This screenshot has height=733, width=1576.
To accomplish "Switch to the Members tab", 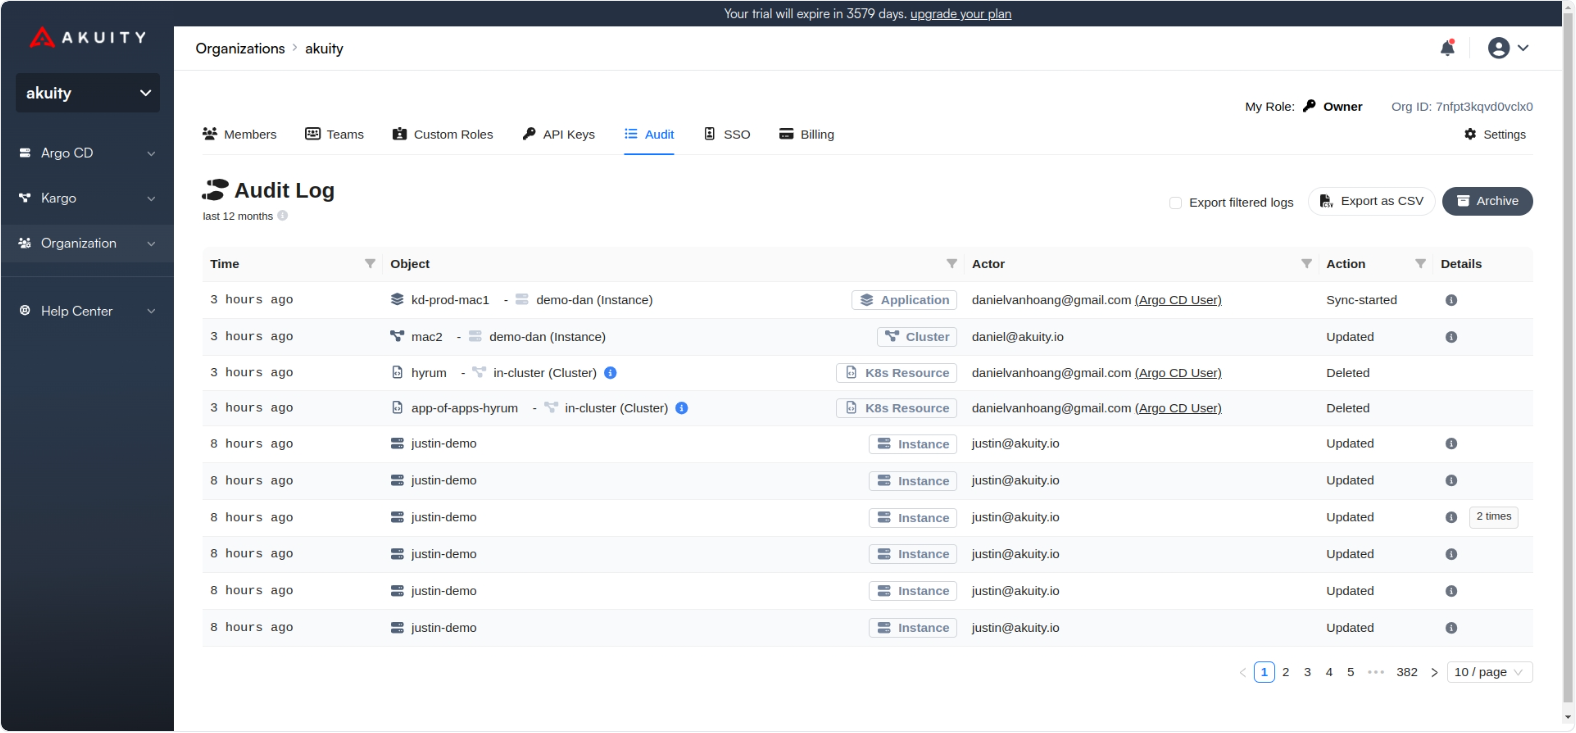I will pyautogui.click(x=239, y=134).
